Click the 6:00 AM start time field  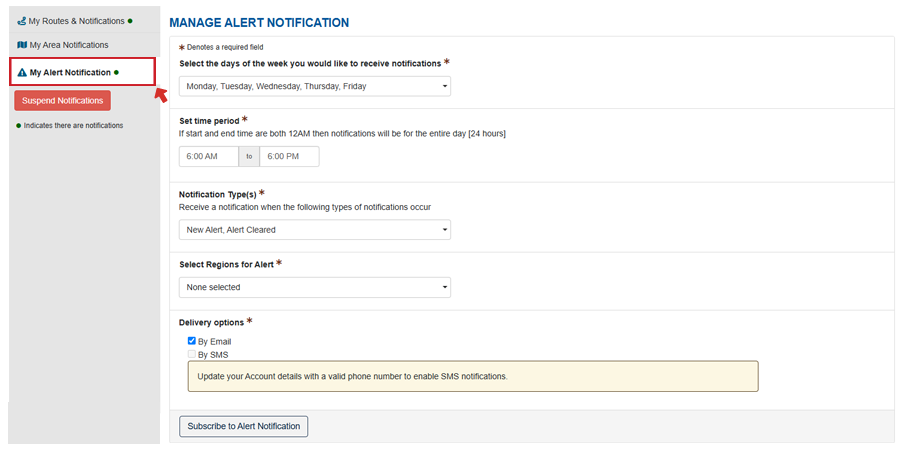click(208, 156)
